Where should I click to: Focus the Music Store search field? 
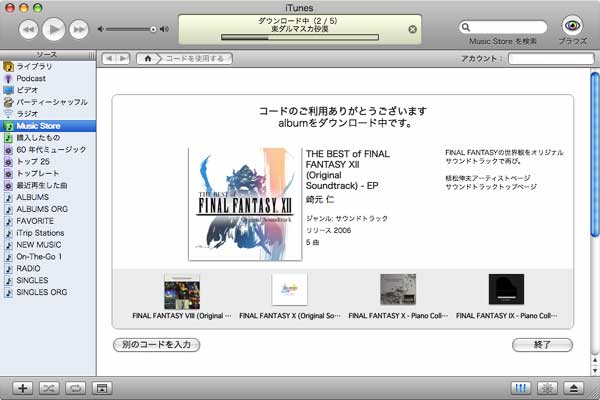click(x=503, y=27)
